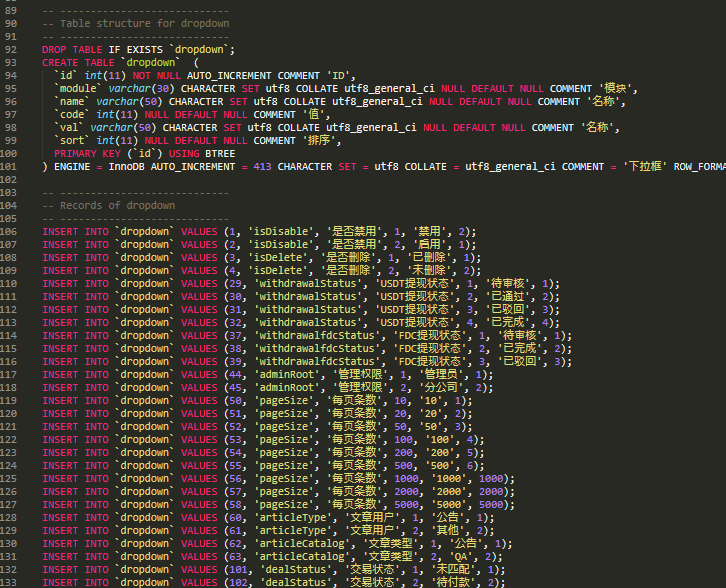Click id value 52 on line 121
Screen dimensions: 726x588
click(235, 426)
